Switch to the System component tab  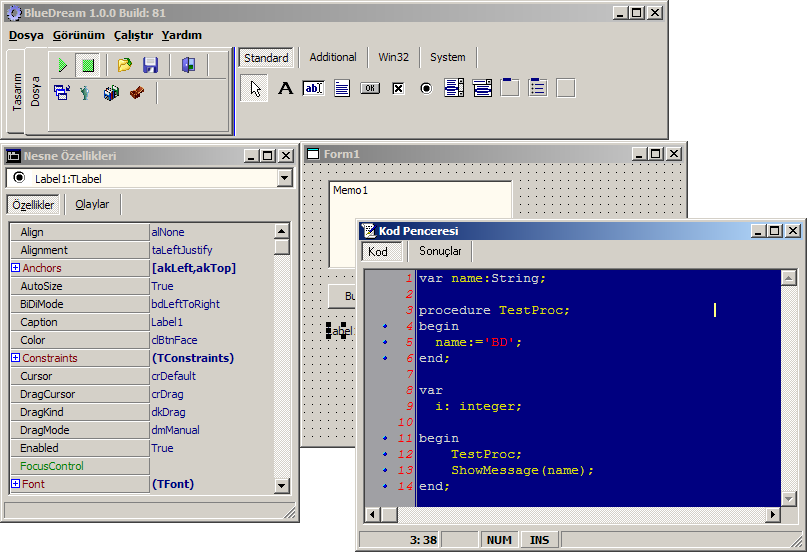tap(448, 57)
